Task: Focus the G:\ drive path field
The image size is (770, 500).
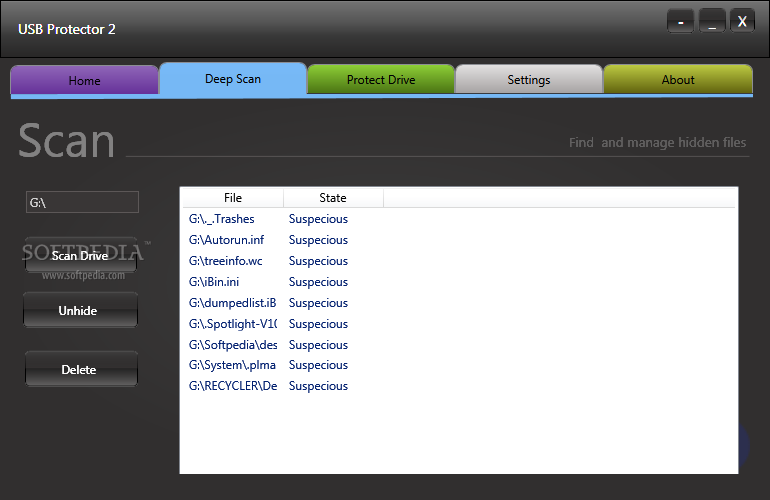Action: pyautogui.click(x=82, y=202)
